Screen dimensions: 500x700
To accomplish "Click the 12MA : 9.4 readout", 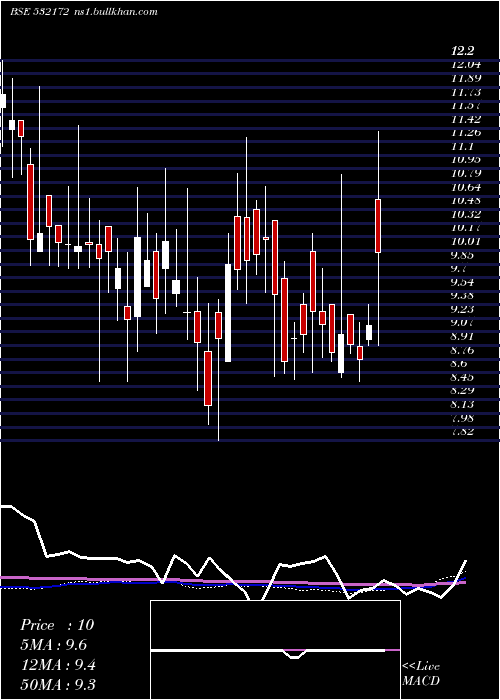I will [57, 665].
